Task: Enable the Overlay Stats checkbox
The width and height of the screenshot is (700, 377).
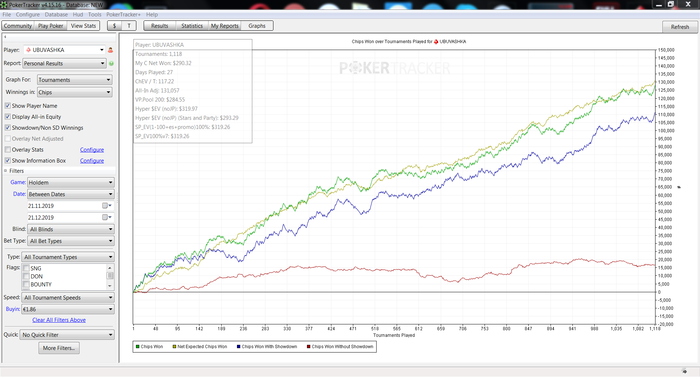Action: pyautogui.click(x=8, y=150)
